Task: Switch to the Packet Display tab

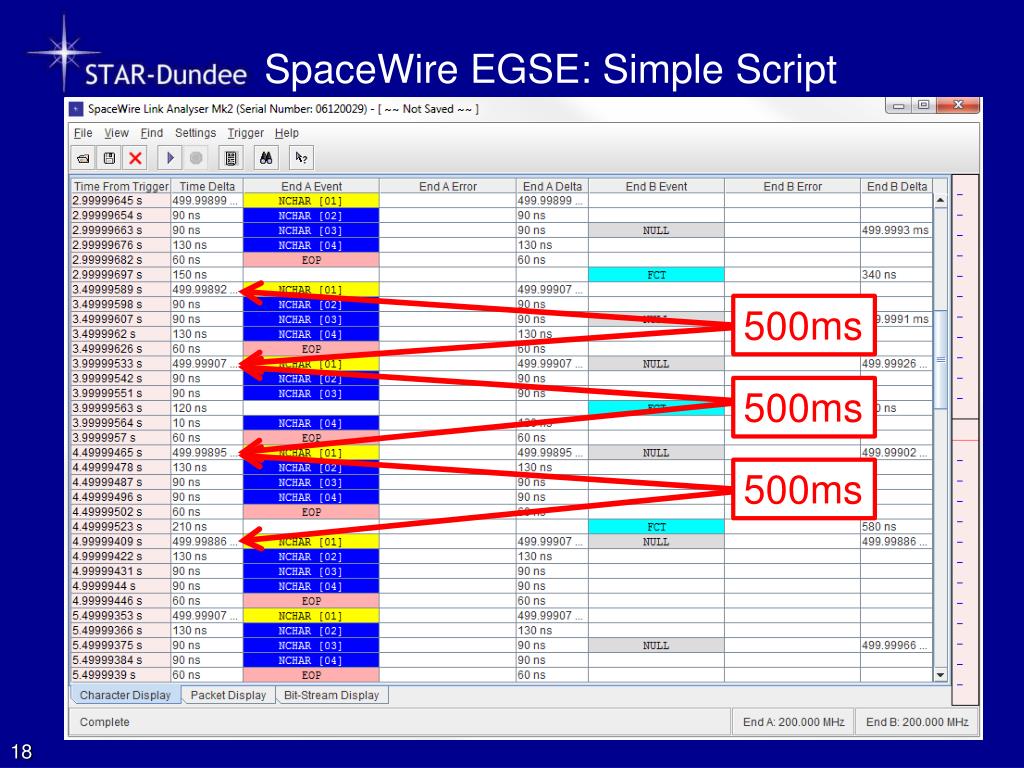Action: pos(228,696)
